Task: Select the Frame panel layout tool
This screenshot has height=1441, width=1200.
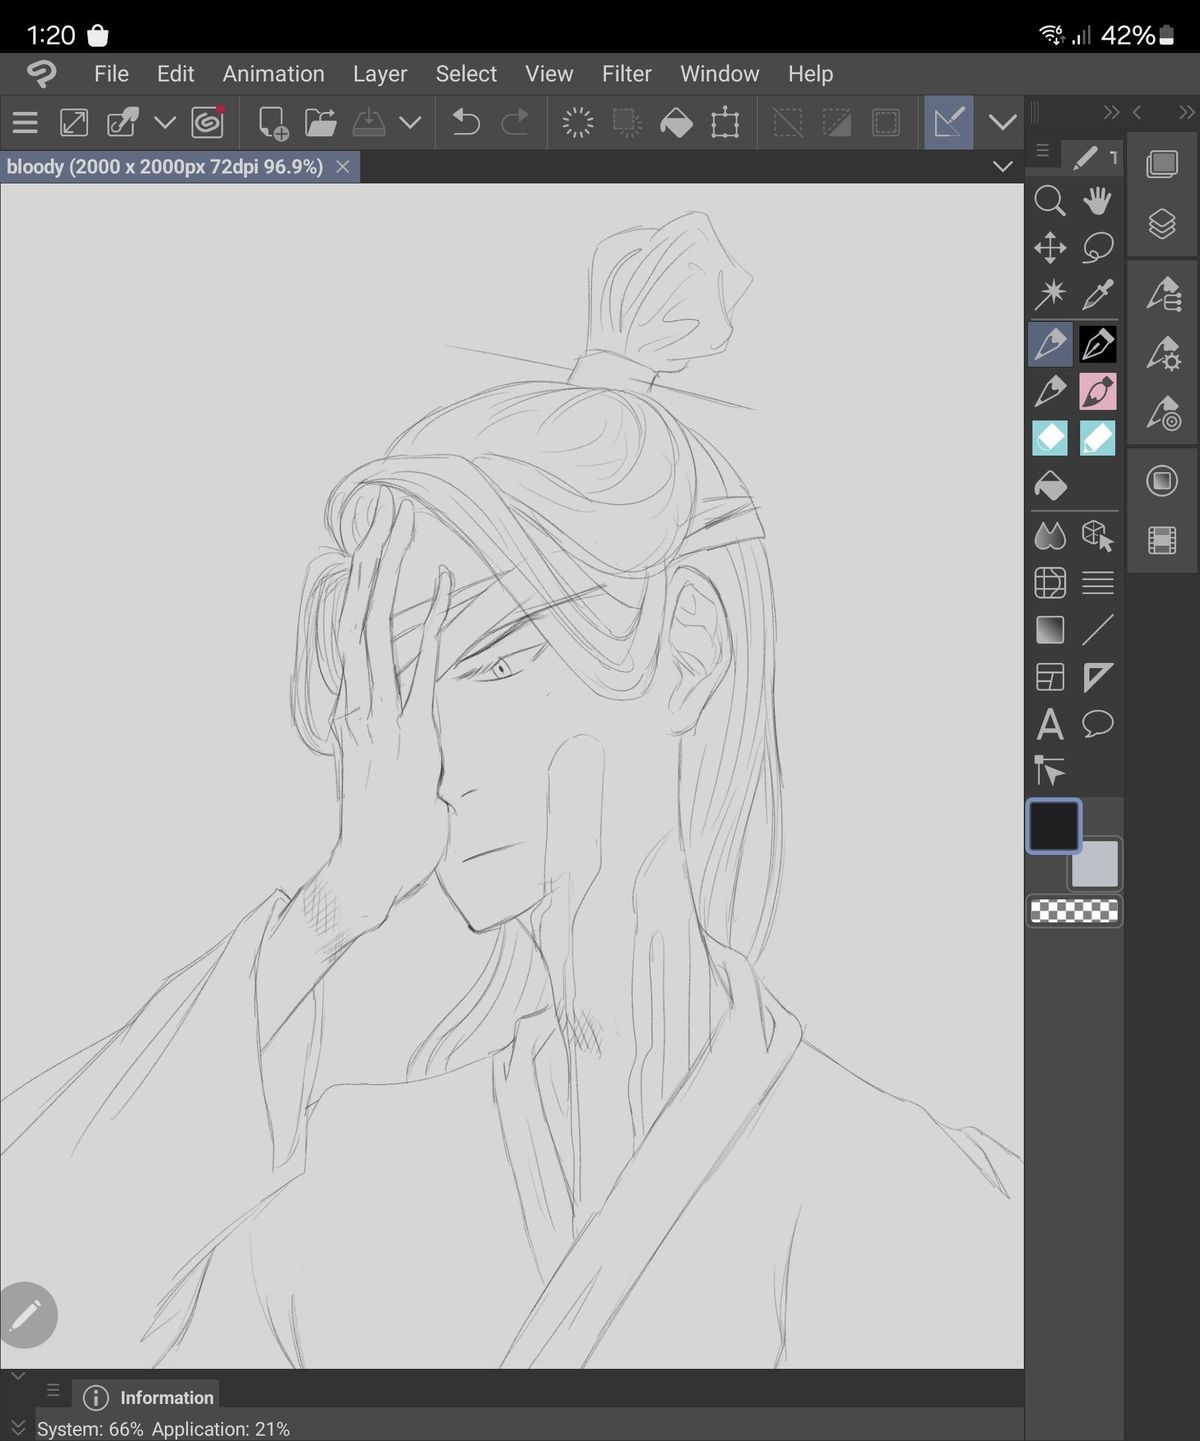Action: 1050,677
